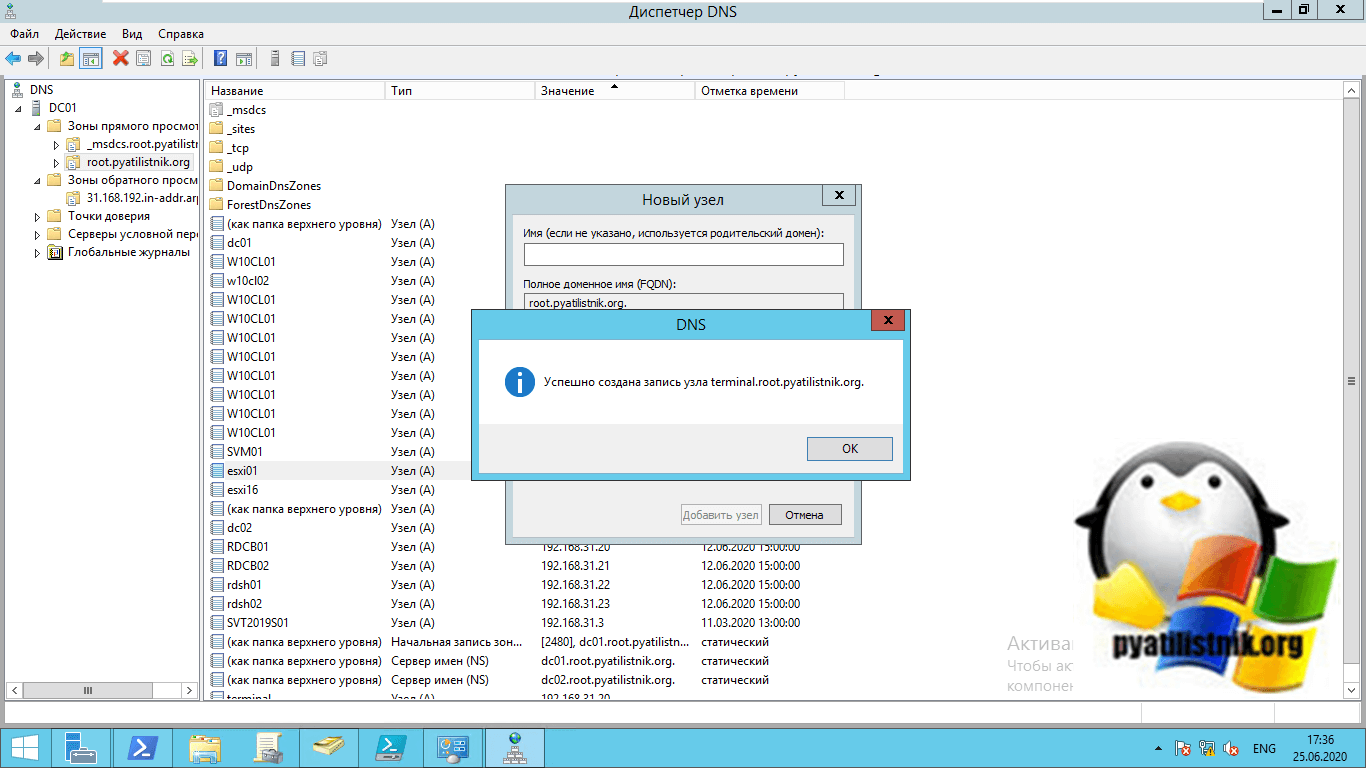Image resolution: width=1366 pixels, height=768 pixels.
Task: Click the red X delete icon
Action: [x=120, y=59]
